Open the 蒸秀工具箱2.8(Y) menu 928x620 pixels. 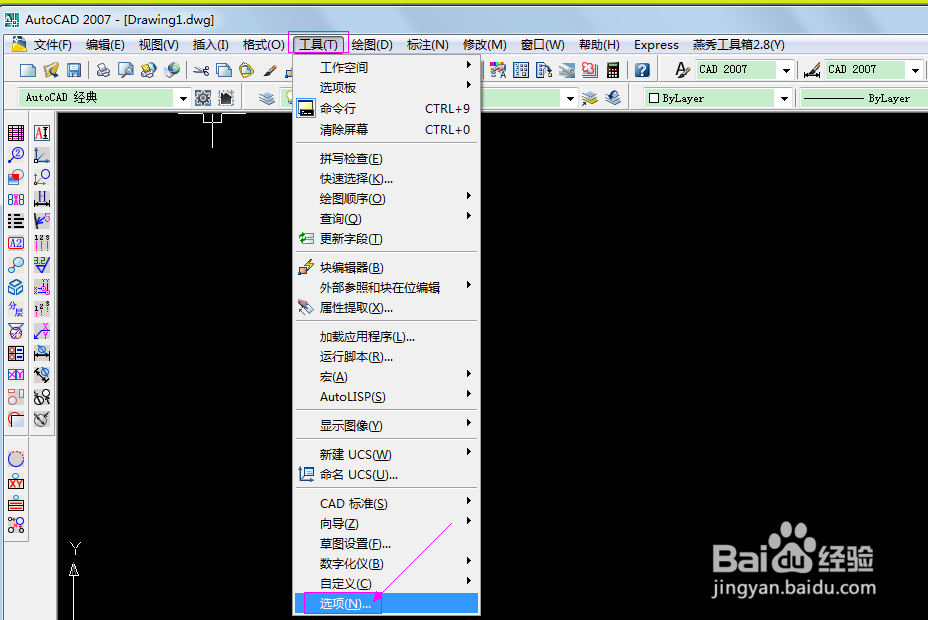(x=739, y=45)
